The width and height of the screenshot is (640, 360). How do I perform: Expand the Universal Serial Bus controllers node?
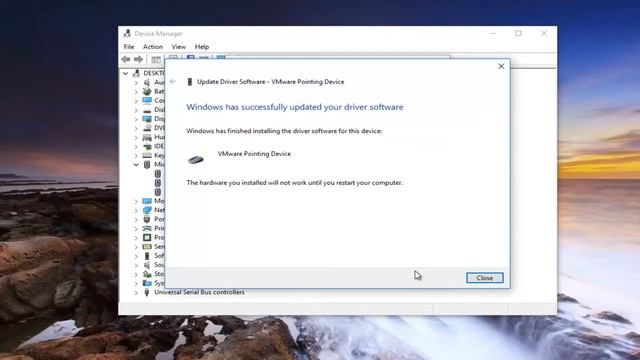click(x=136, y=292)
